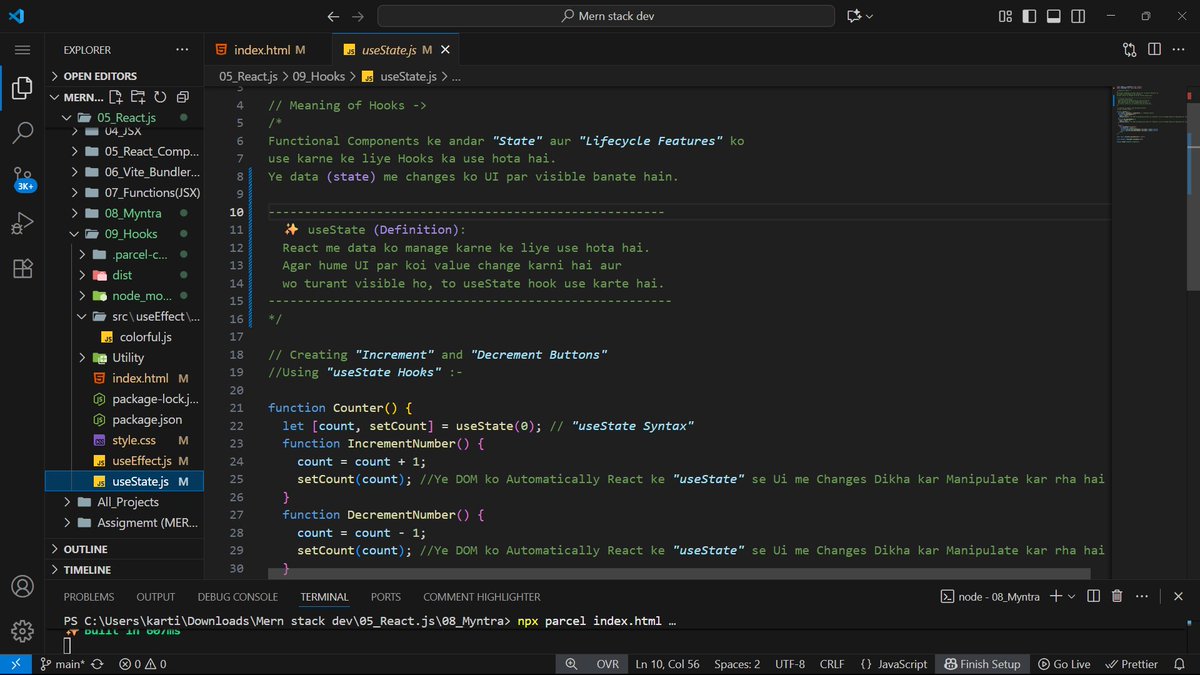This screenshot has height=675, width=1200.
Task: Open the Output panel tab
Action: [156, 597]
